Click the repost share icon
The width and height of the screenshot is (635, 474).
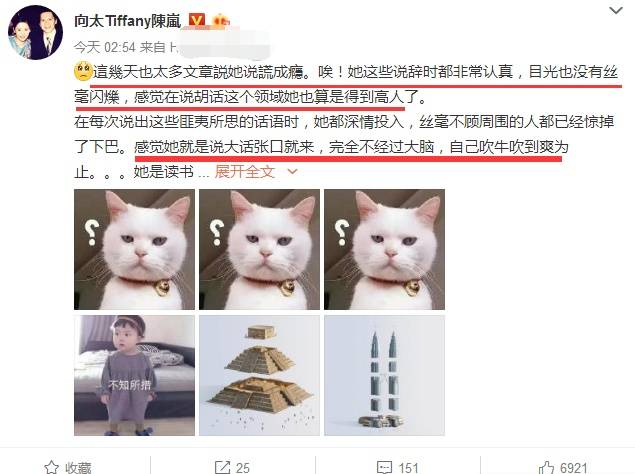pos(222,467)
